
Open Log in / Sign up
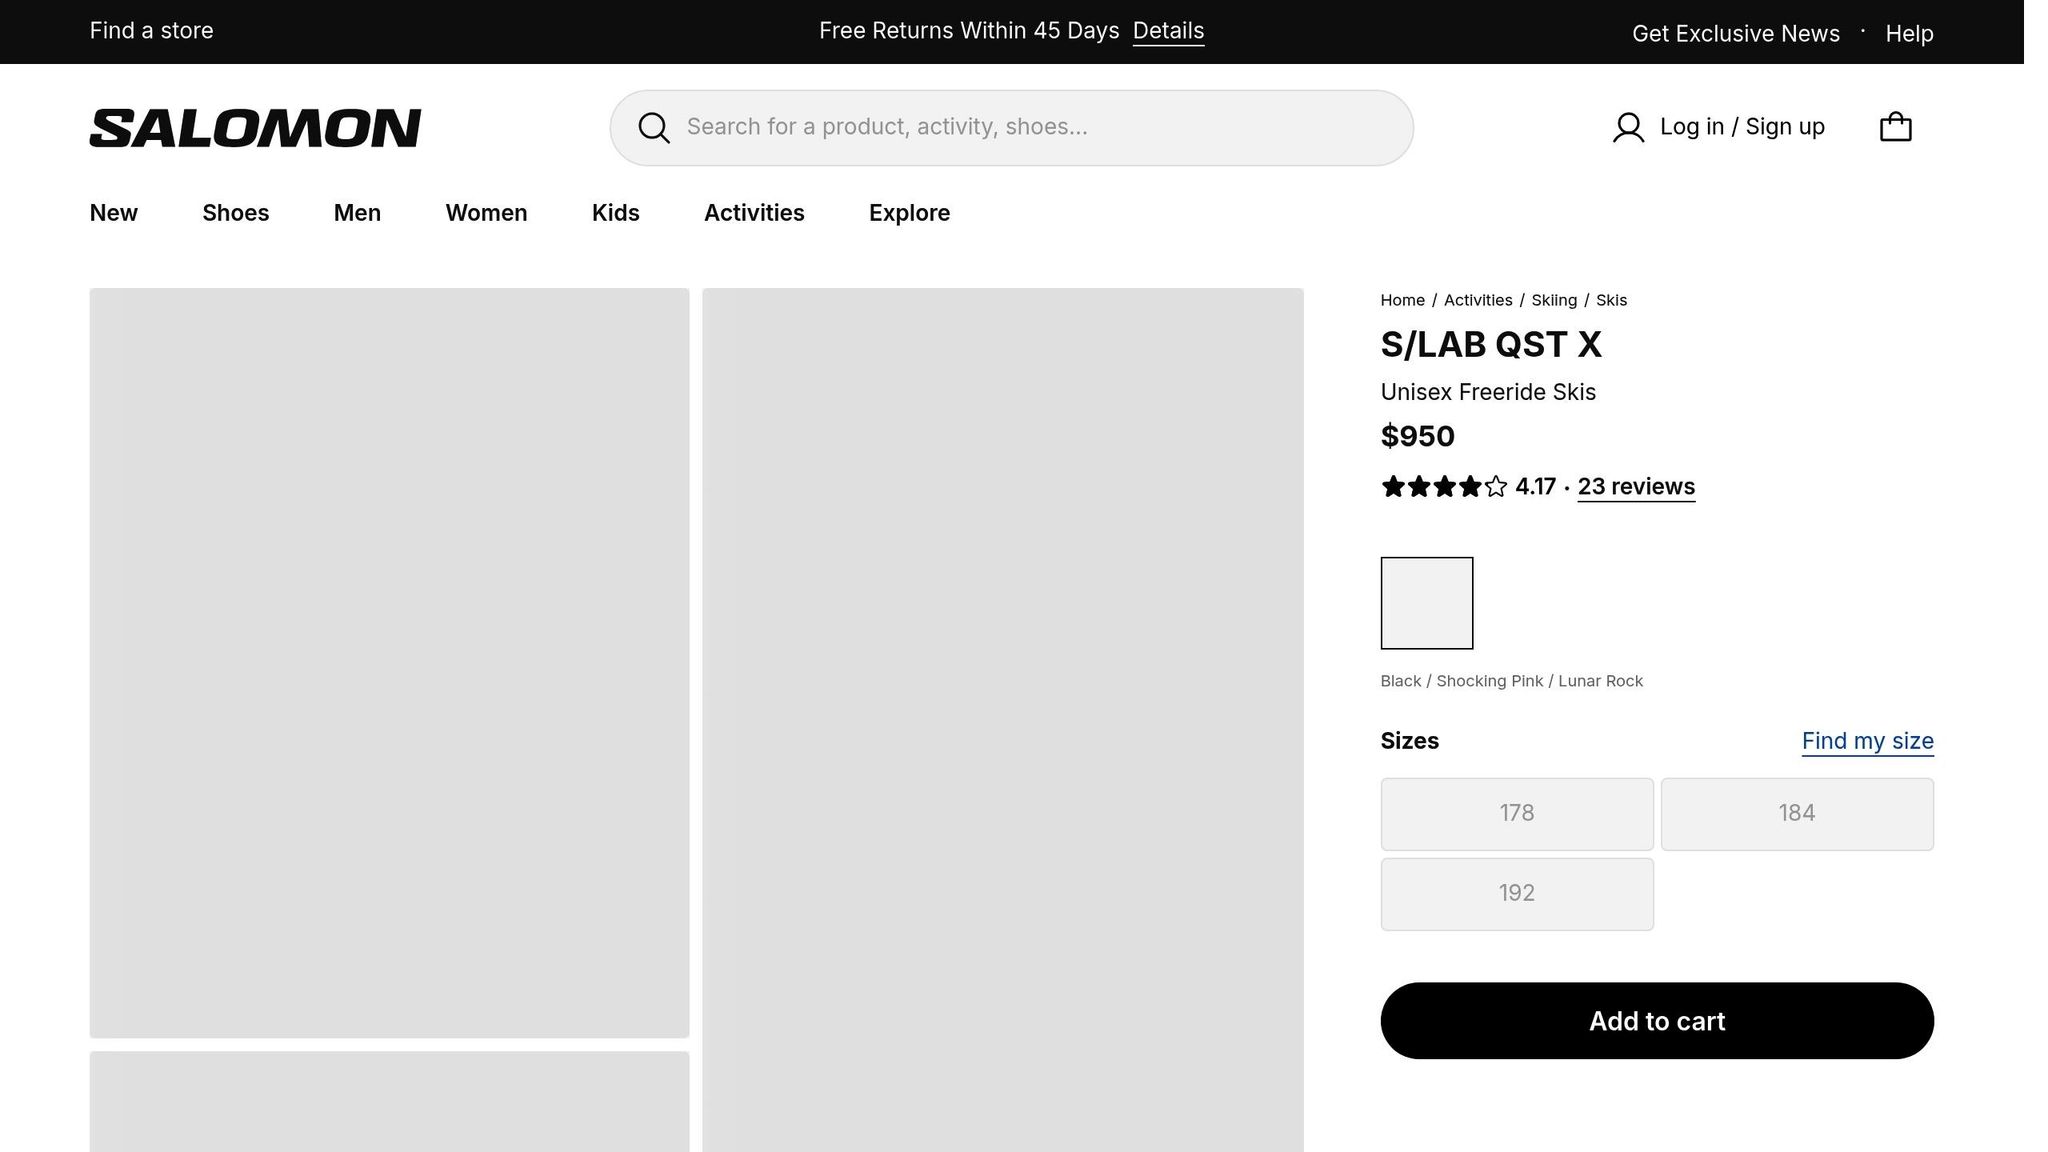pyautogui.click(x=1742, y=127)
